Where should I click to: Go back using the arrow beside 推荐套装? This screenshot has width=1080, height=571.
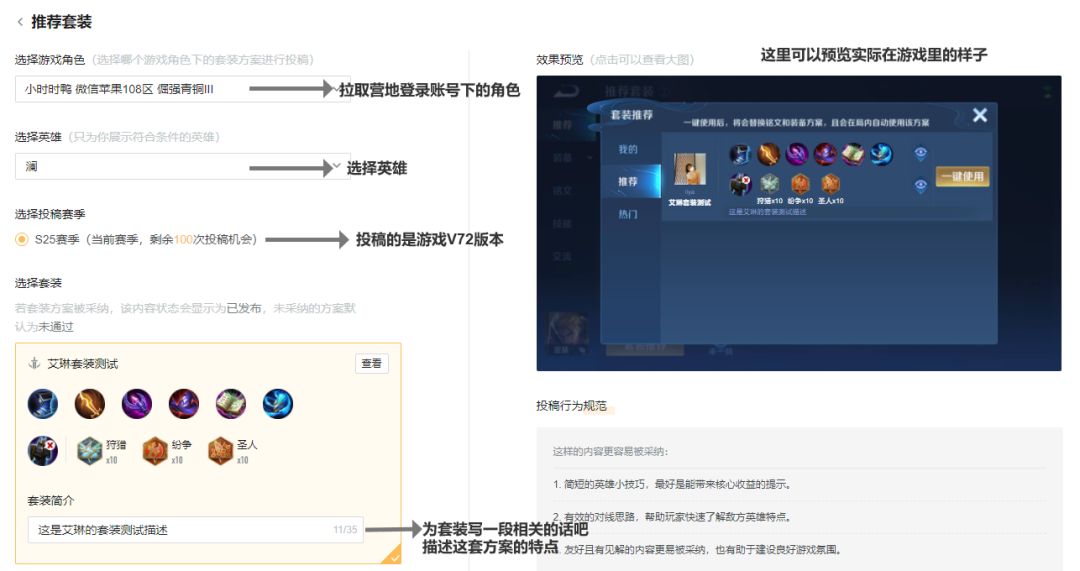click(20, 22)
